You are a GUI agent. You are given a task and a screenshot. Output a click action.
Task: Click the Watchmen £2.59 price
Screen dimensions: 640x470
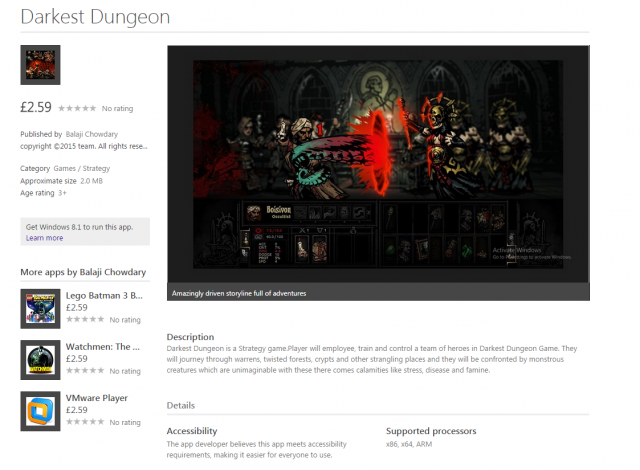tap(77, 359)
